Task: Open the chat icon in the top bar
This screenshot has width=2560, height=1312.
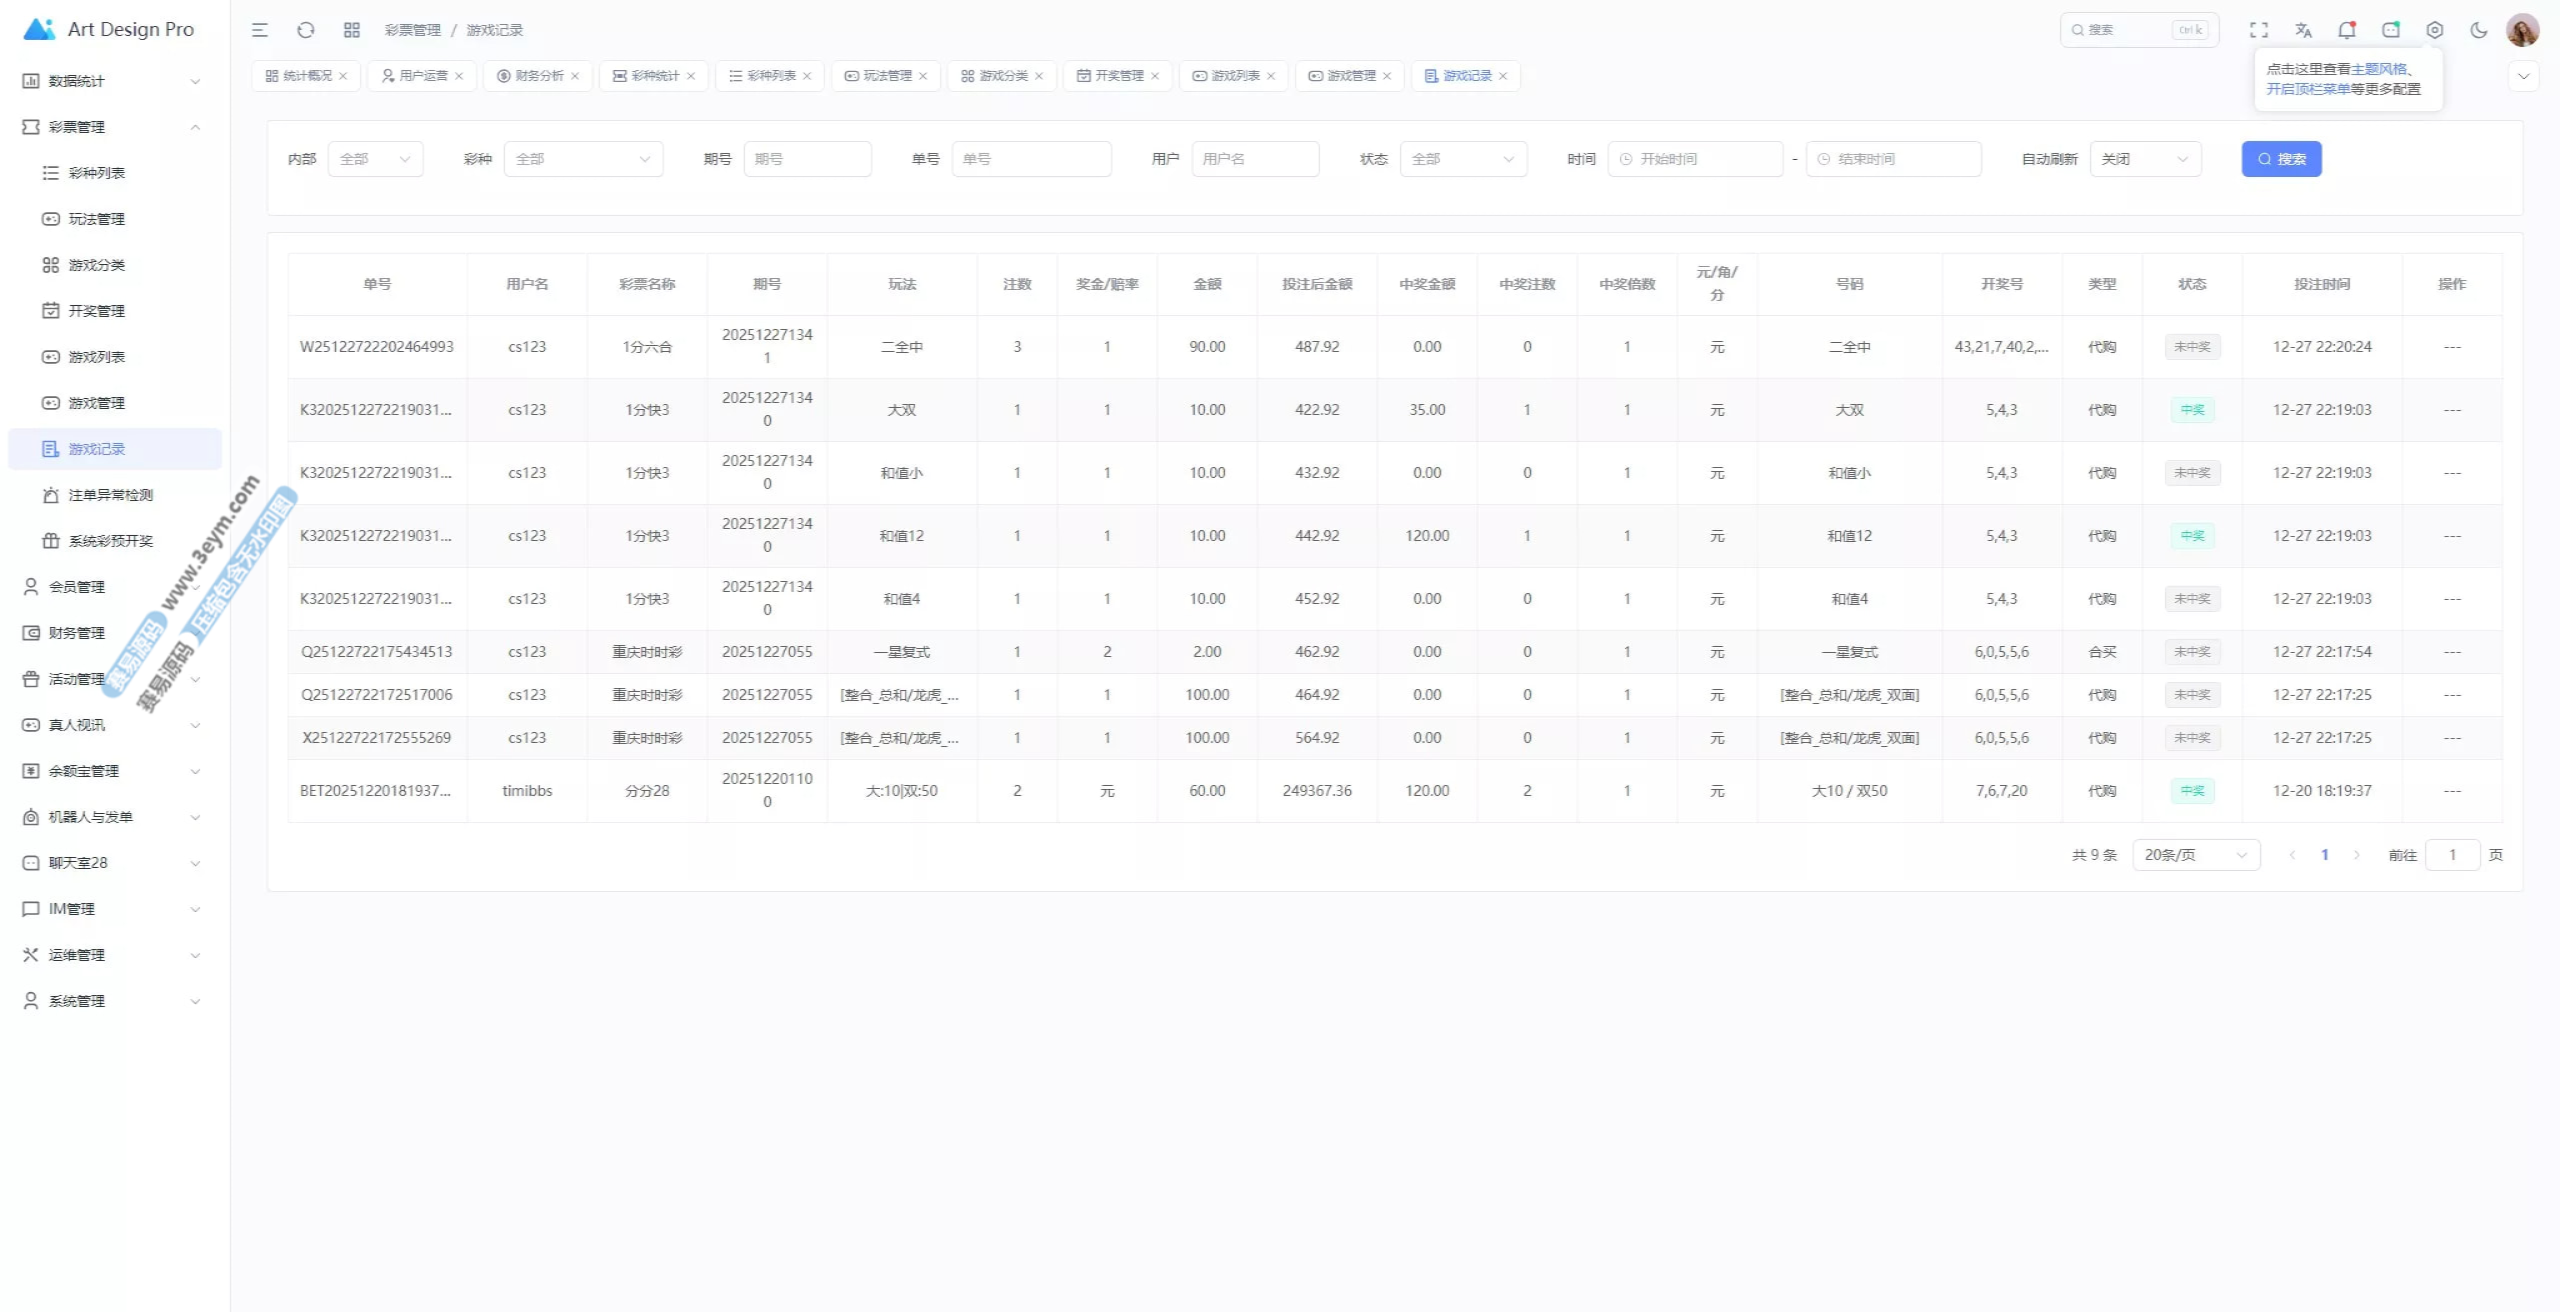Action: [x=2391, y=30]
